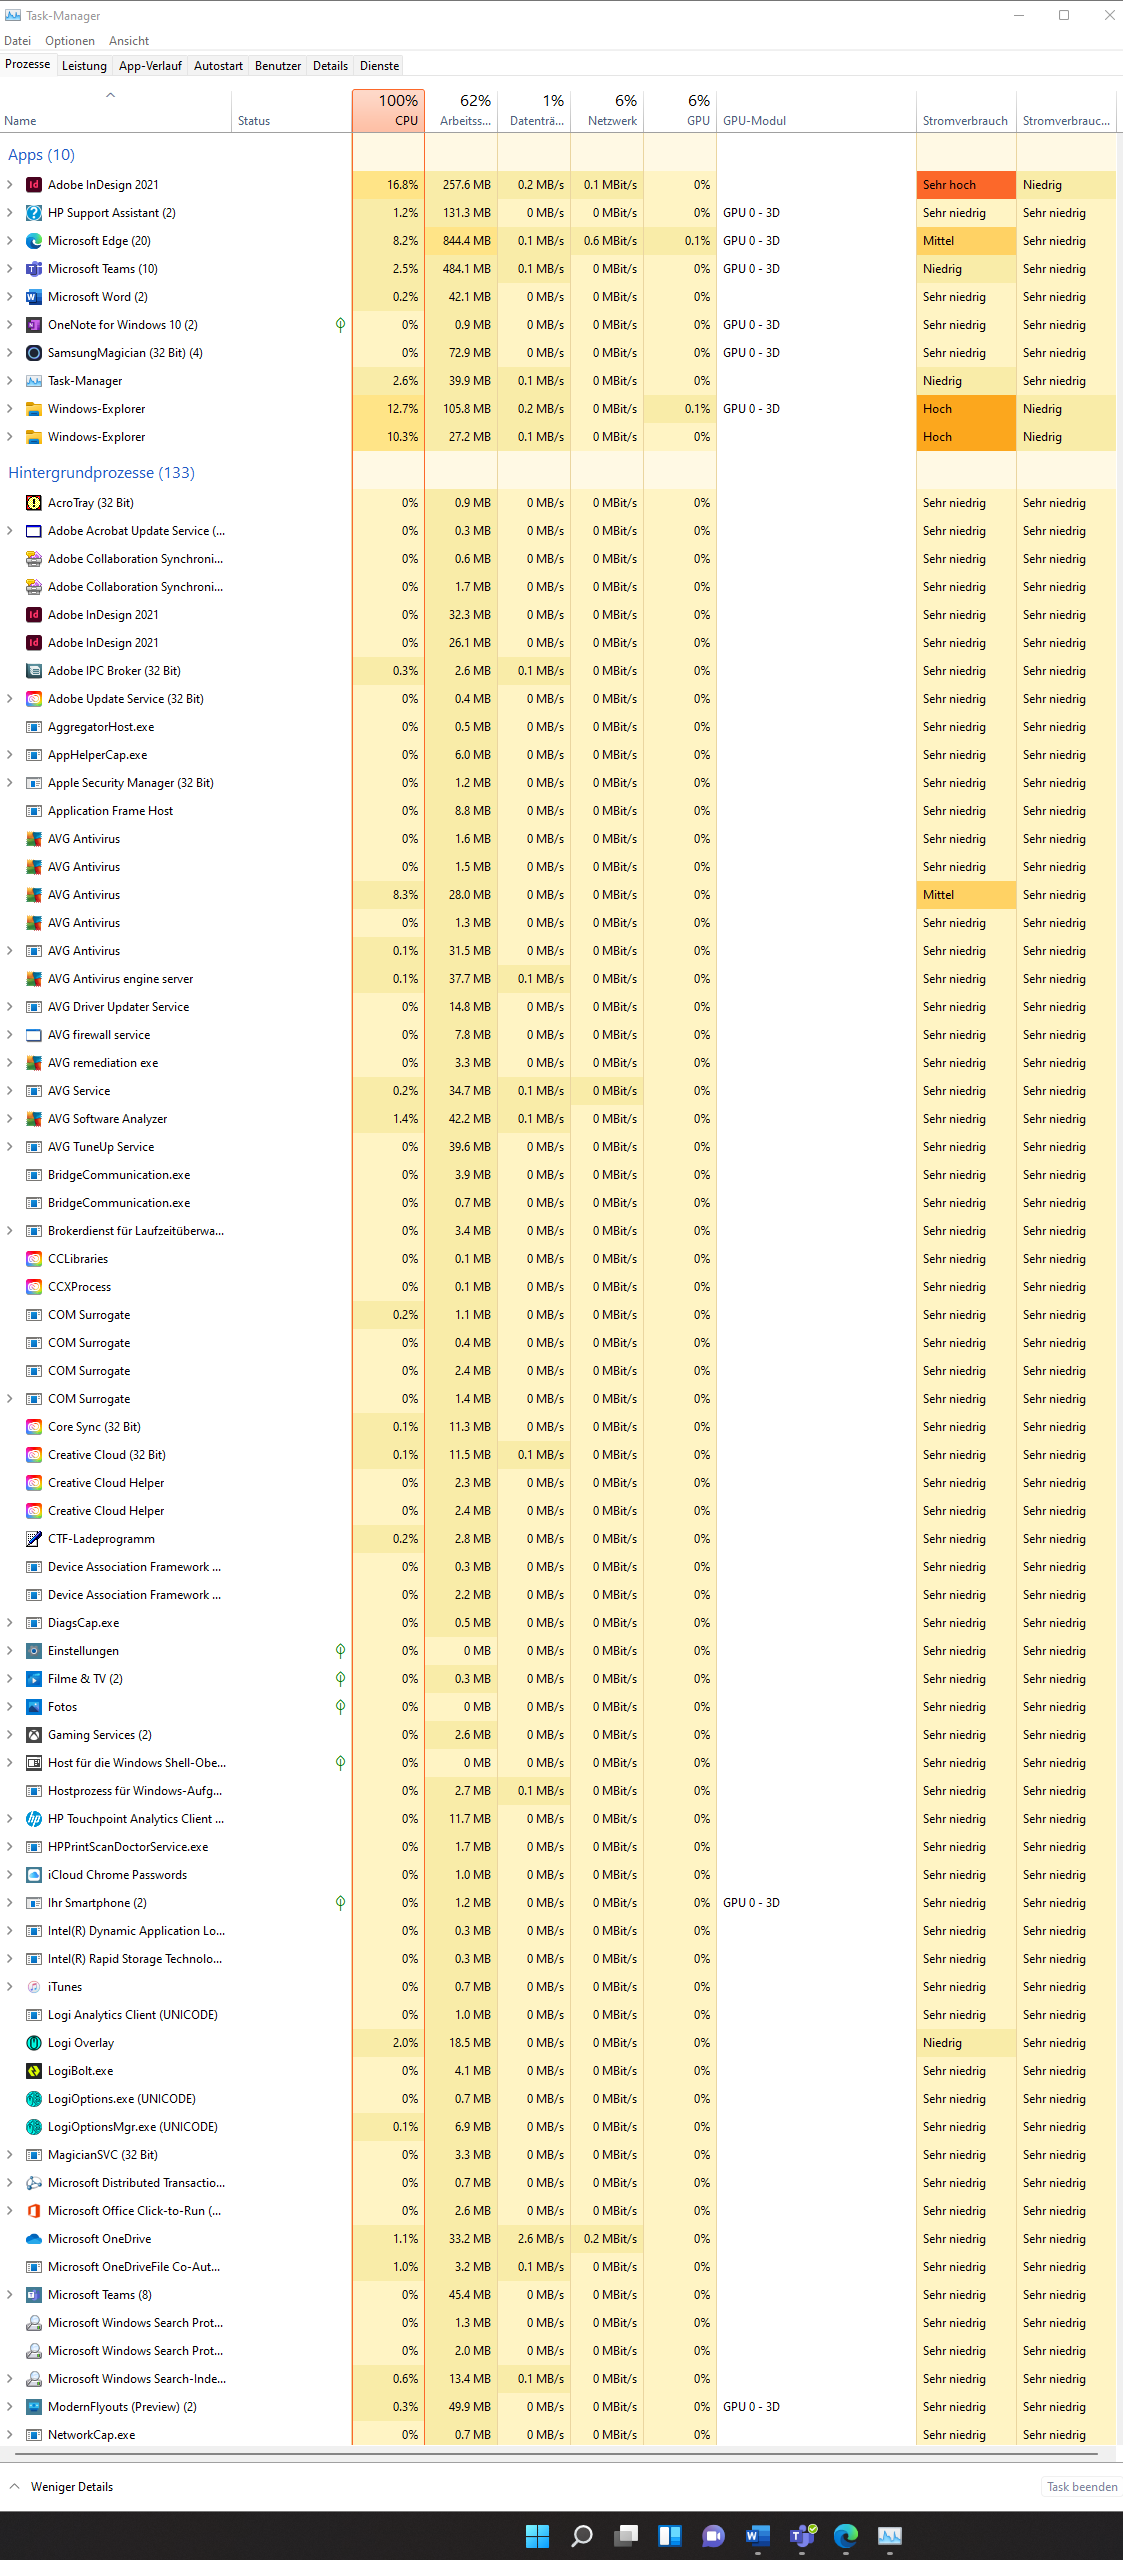Open the Ansicht menu

(x=129, y=41)
